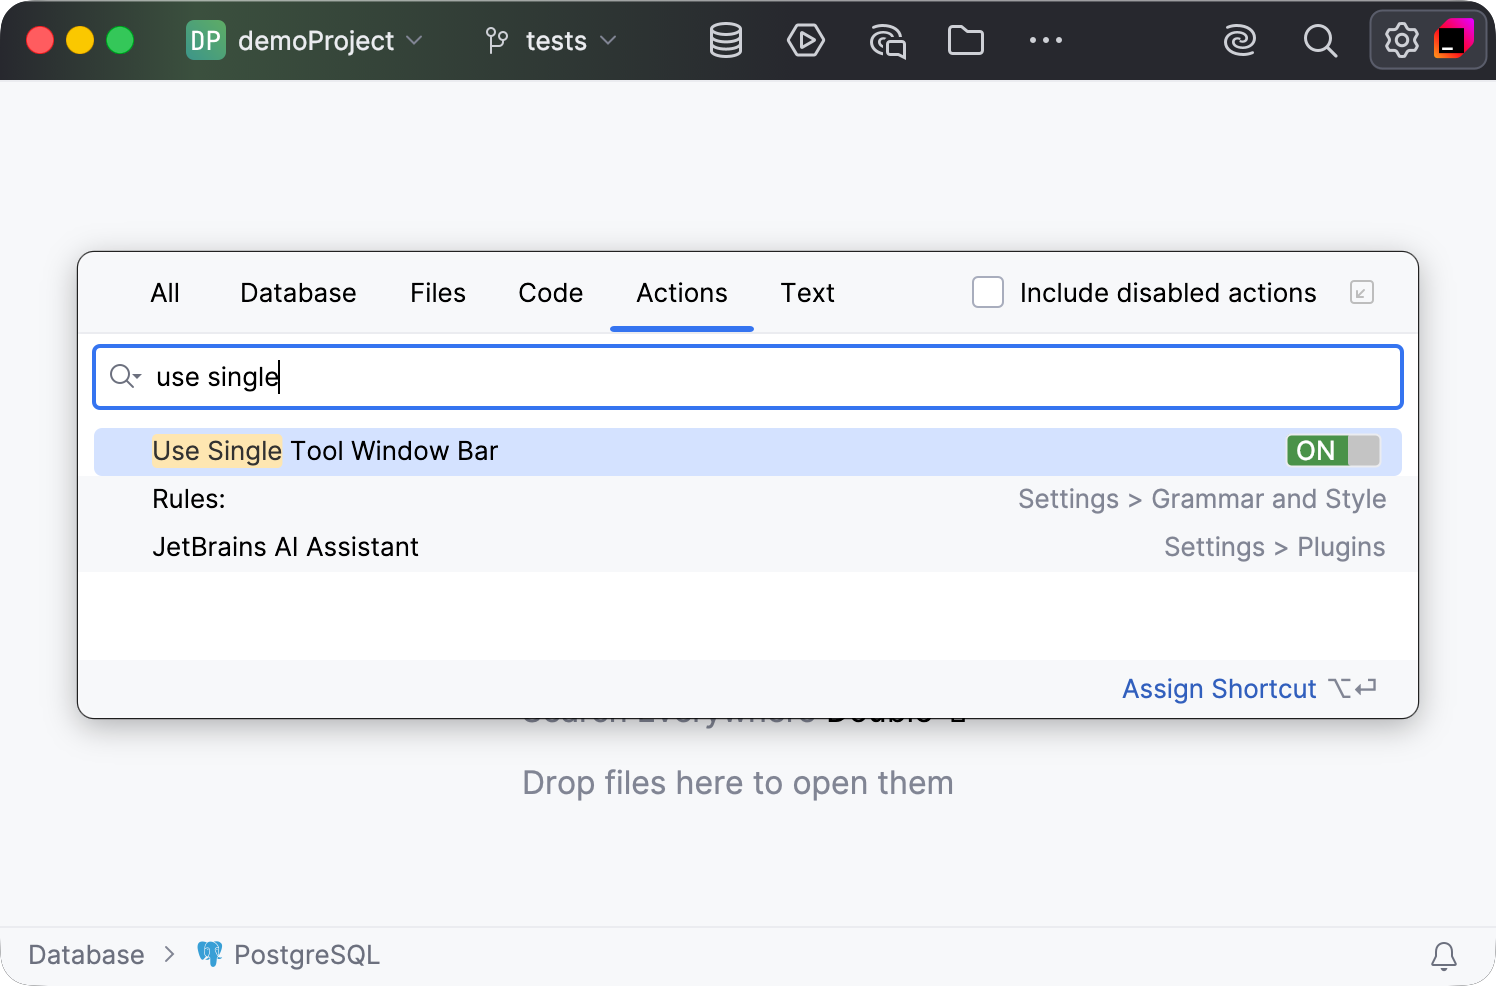Open the Files folder icon in toolbar
Screen dimensions: 1496x986
965,41
